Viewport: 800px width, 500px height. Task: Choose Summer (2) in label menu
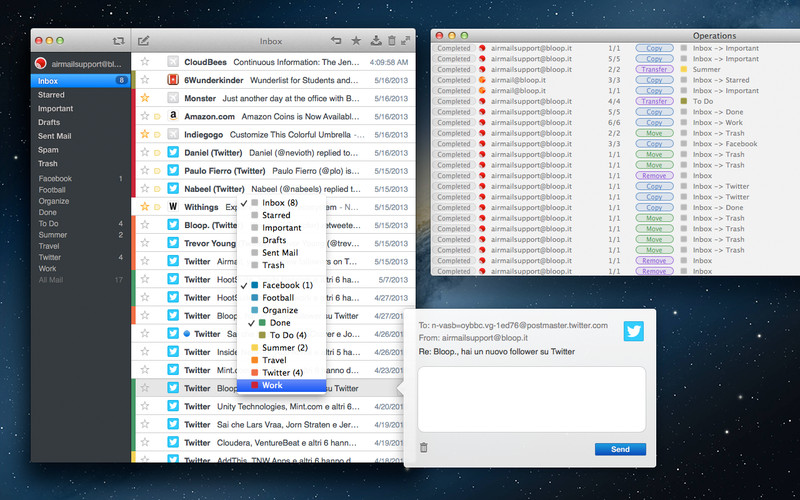pyautogui.click(x=282, y=347)
